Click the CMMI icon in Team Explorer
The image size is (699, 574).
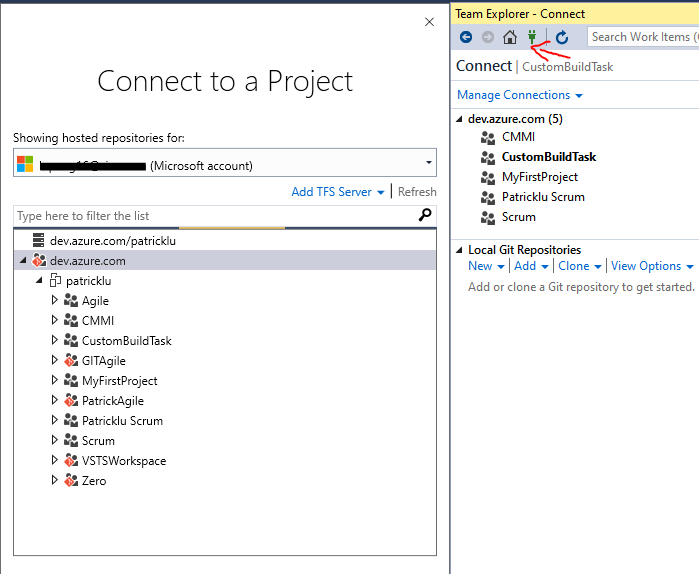pos(488,138)
